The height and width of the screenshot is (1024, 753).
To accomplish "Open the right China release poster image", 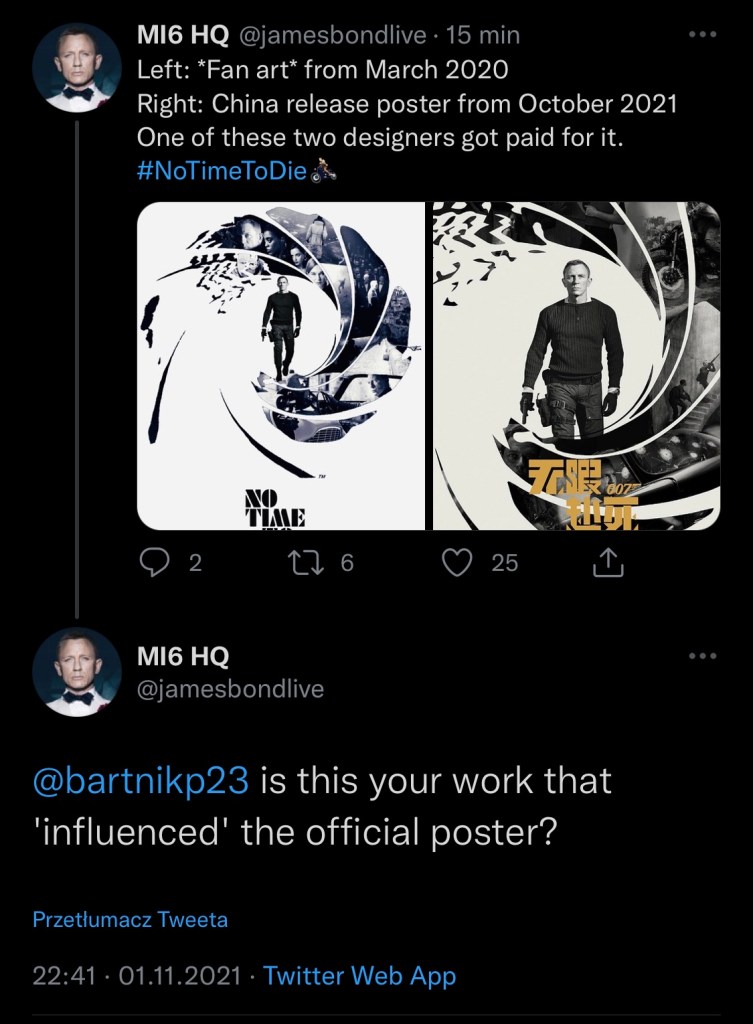I will point(576,366).
